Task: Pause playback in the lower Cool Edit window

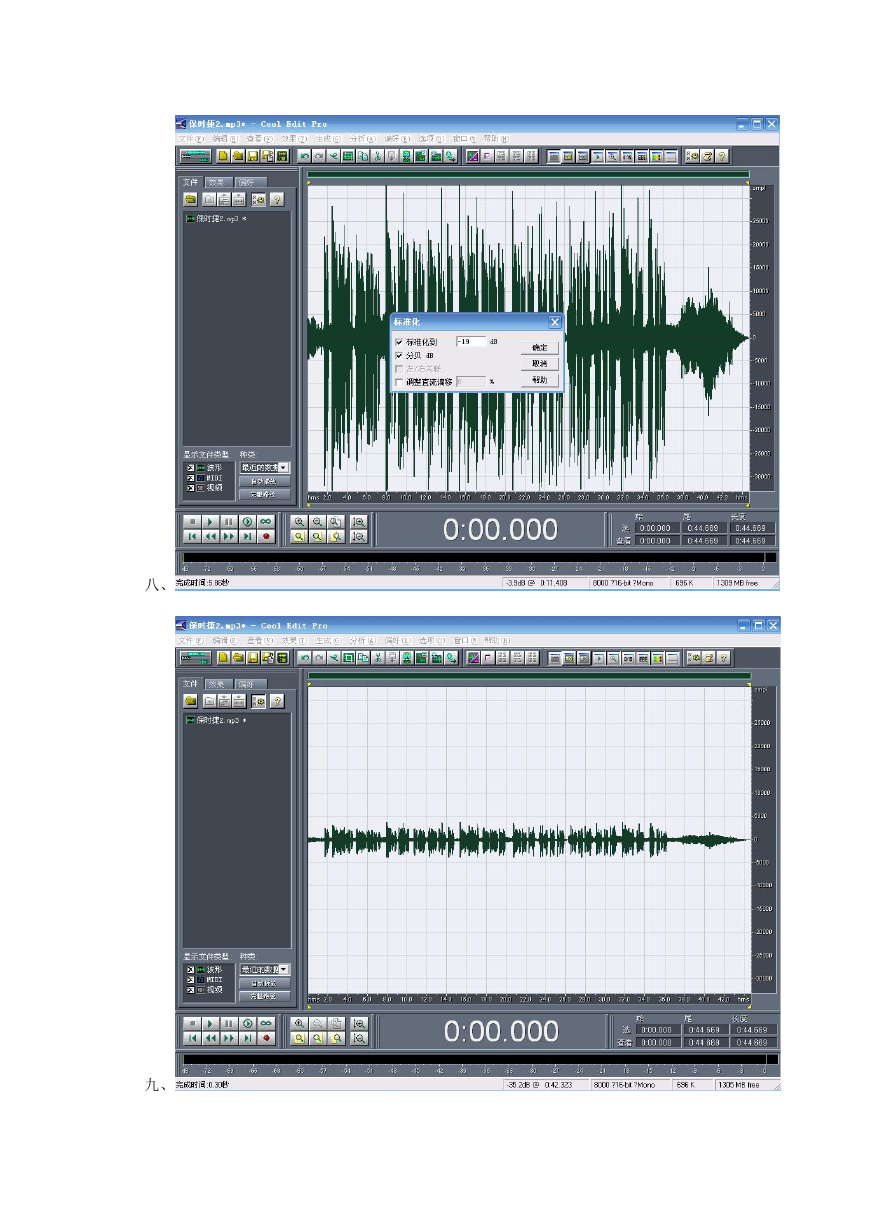Action: [229, 1024]
